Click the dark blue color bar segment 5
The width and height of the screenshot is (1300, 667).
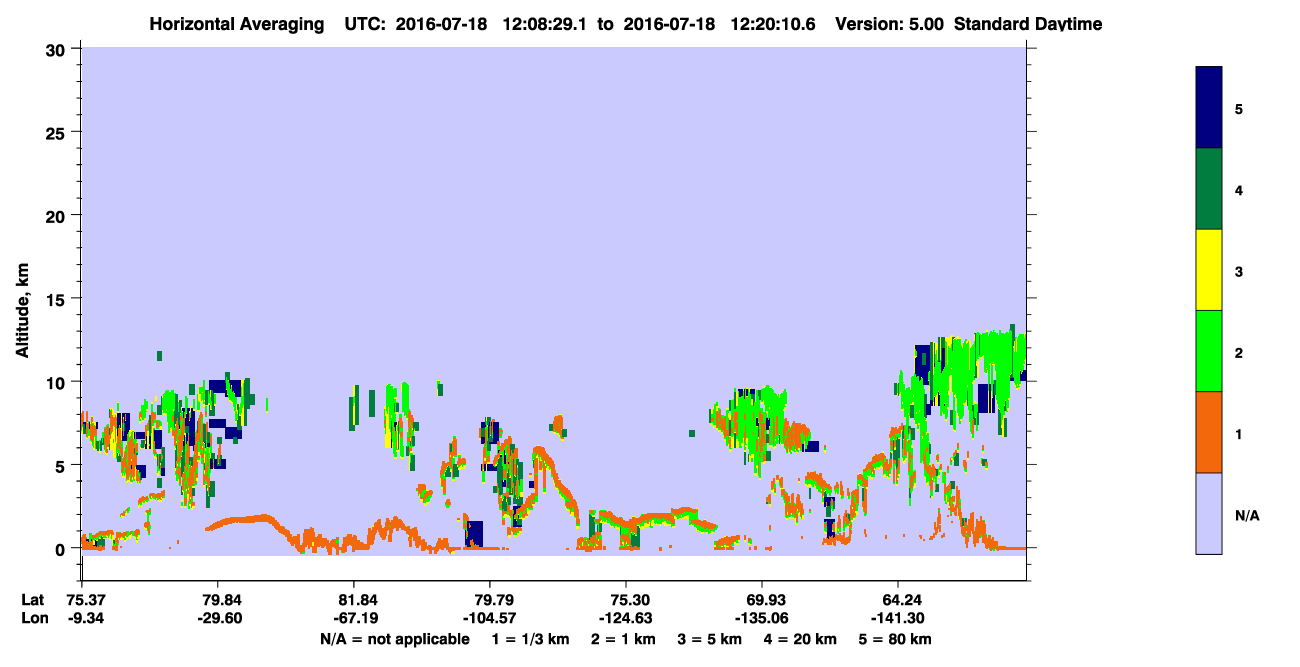click(1209, 108)
